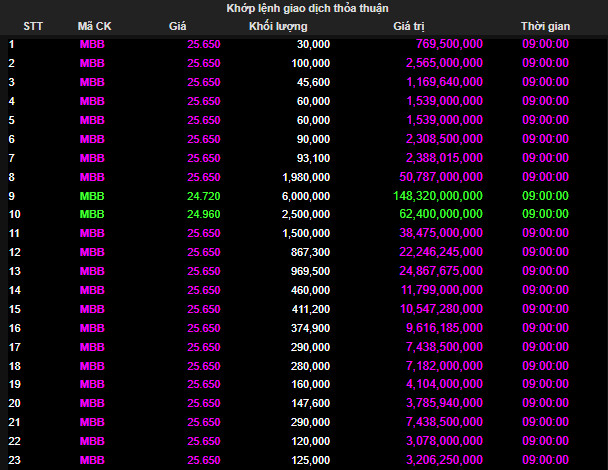Select MBB ticker in row 21
The width and height of the screenshot is (608, 470).
(92, 423)
